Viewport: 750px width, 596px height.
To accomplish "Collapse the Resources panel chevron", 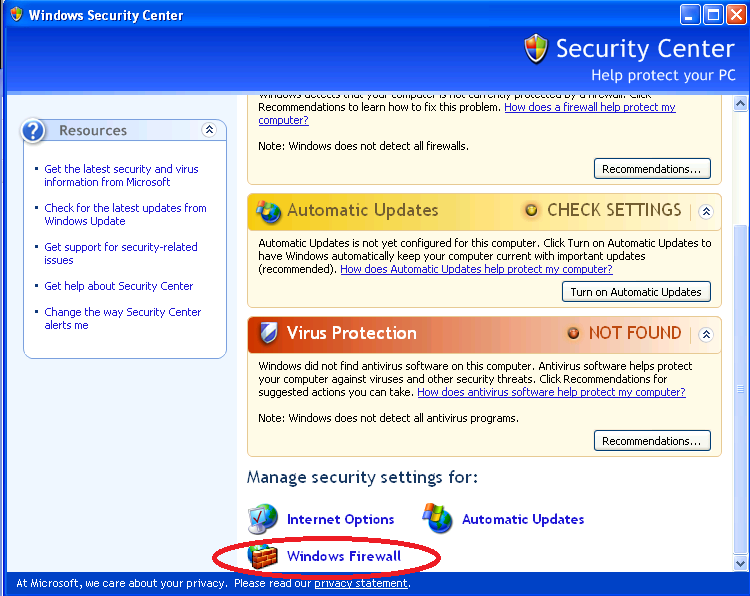I will [x=209, y=130].
